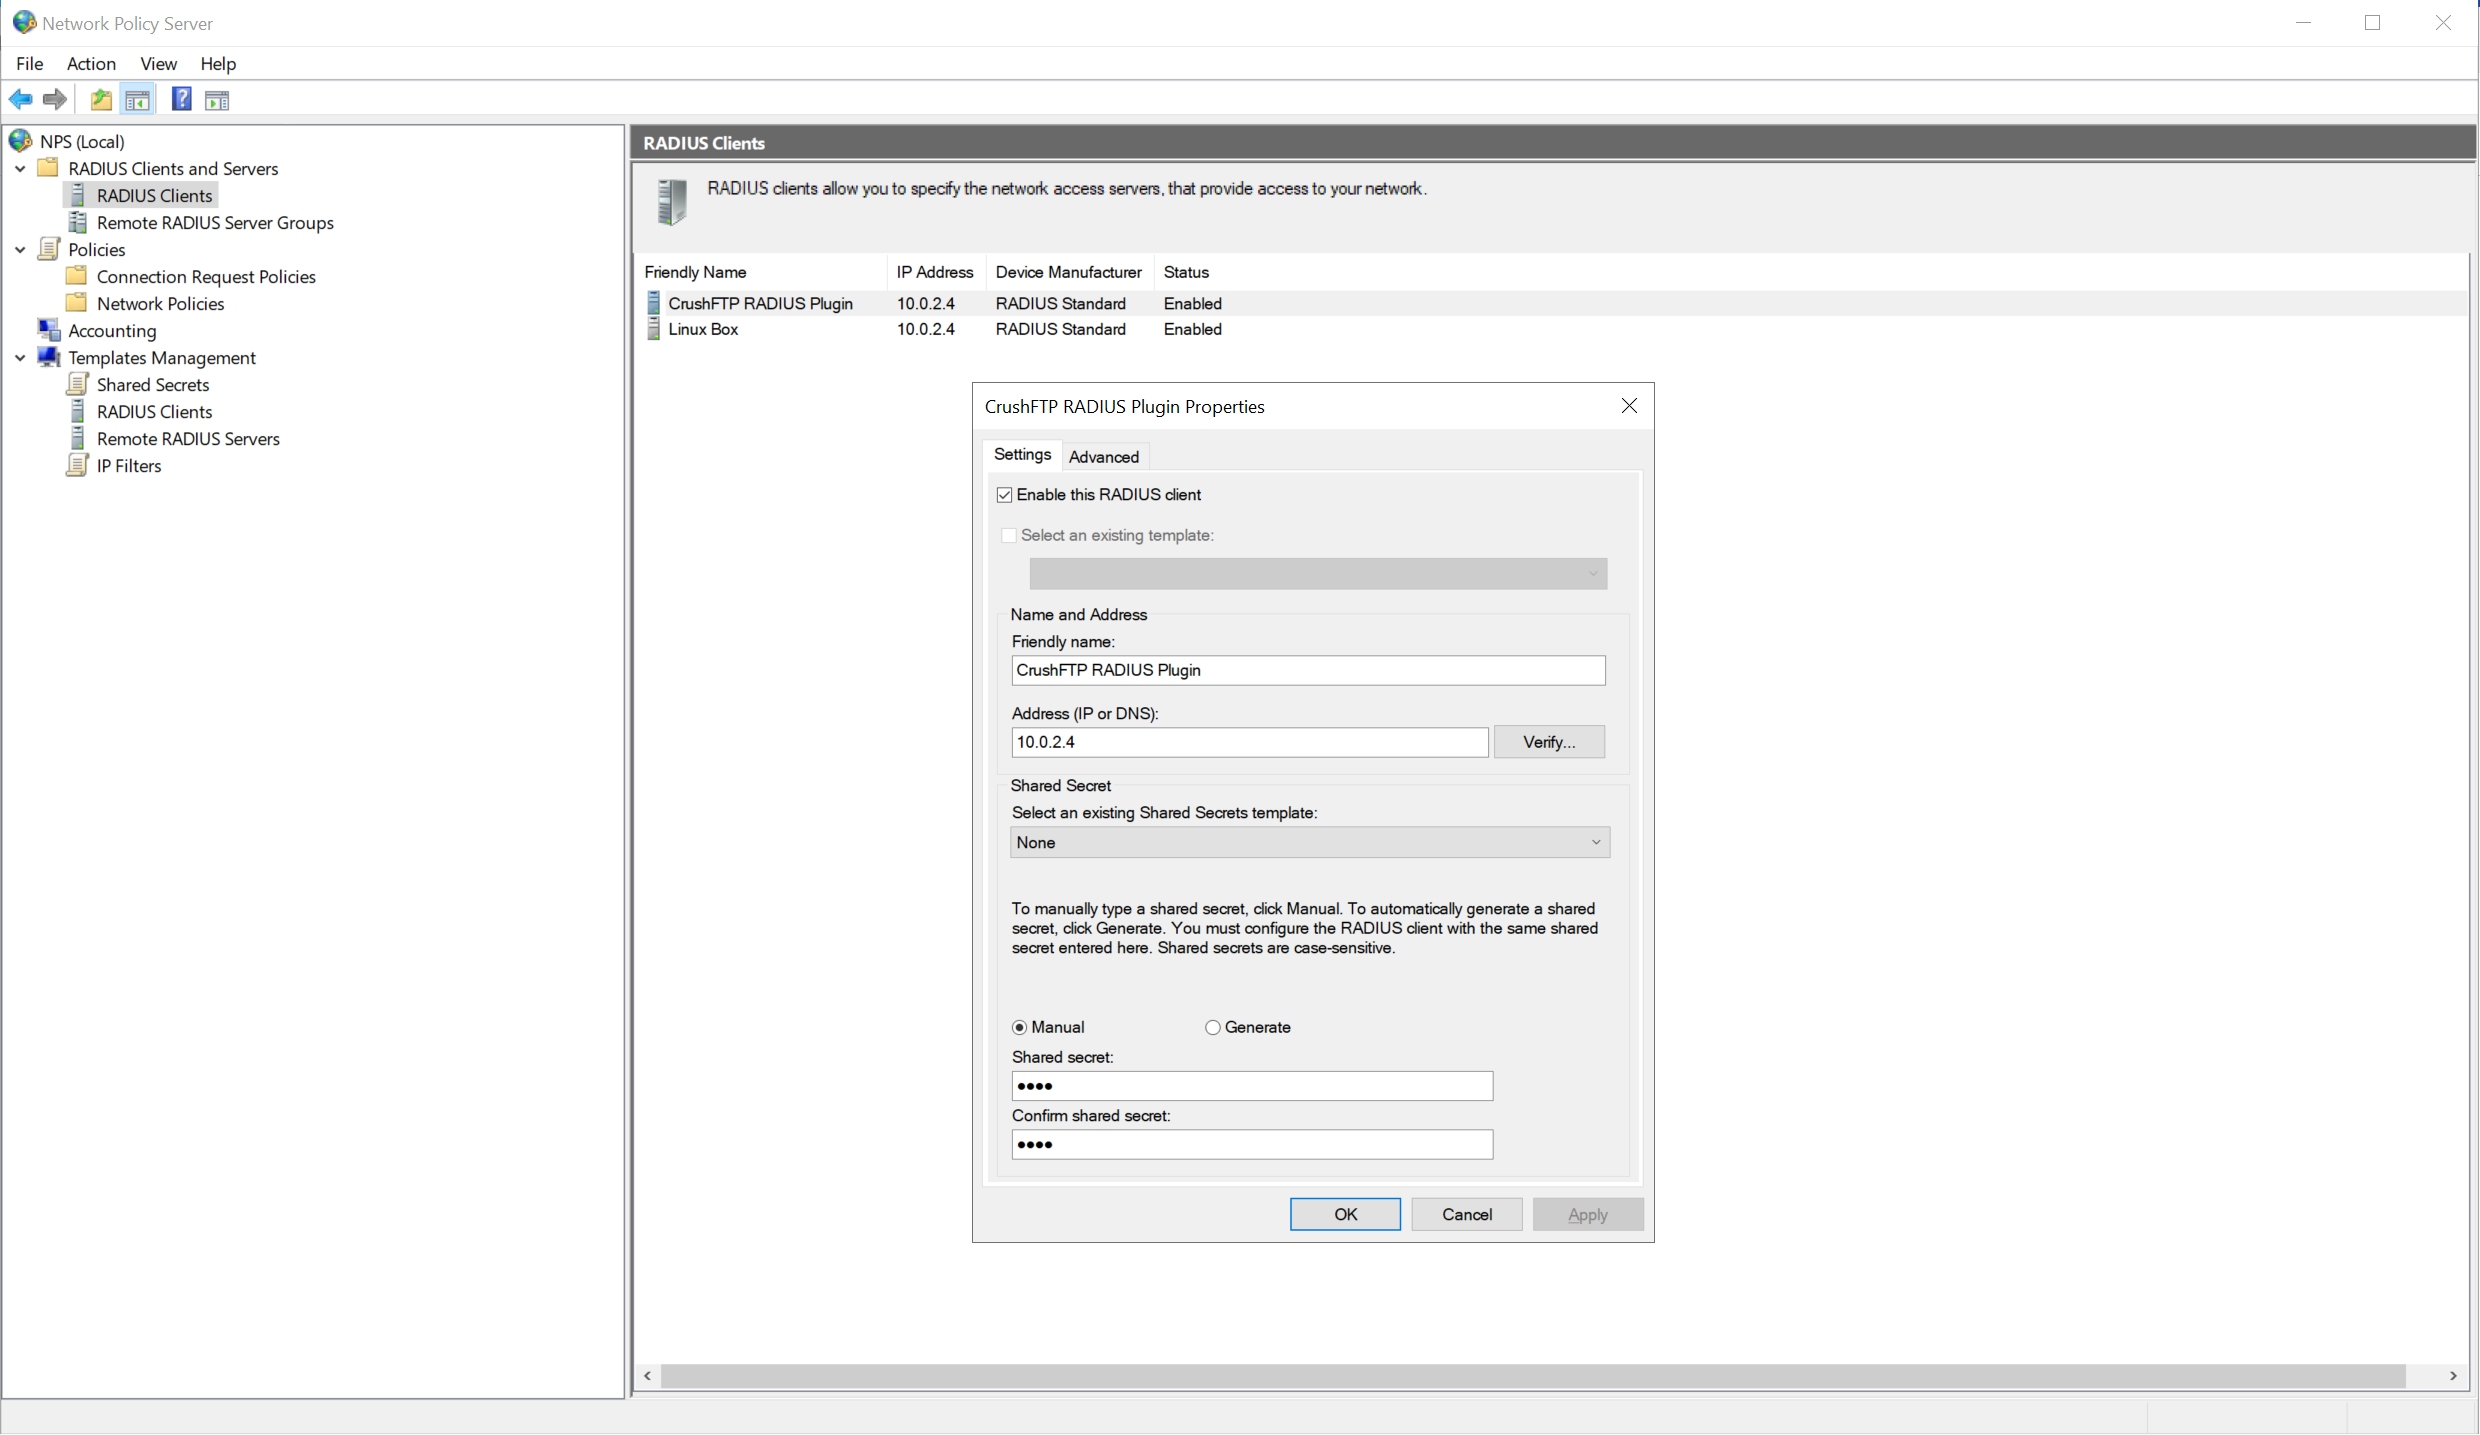Check Select an existing template box
Screen dimensions: 2480x1435
pyautogui.click(x=1009, y=535)
